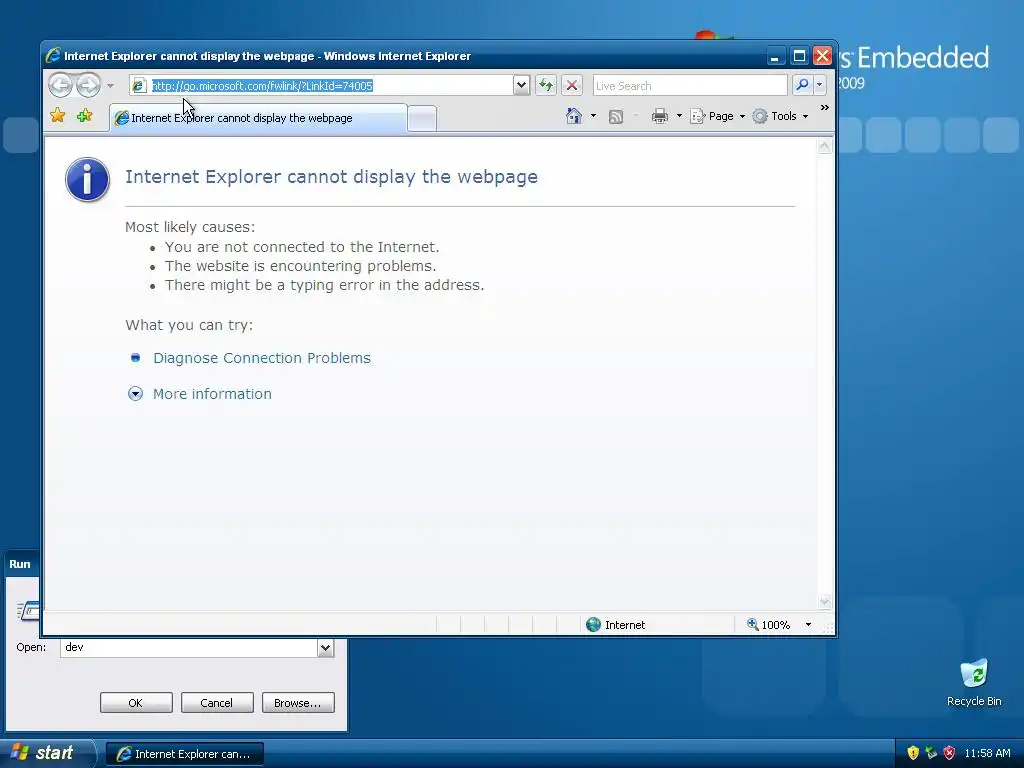
Task: Click Diagnose Connection Problems link
Action: [x=262, y=358]
